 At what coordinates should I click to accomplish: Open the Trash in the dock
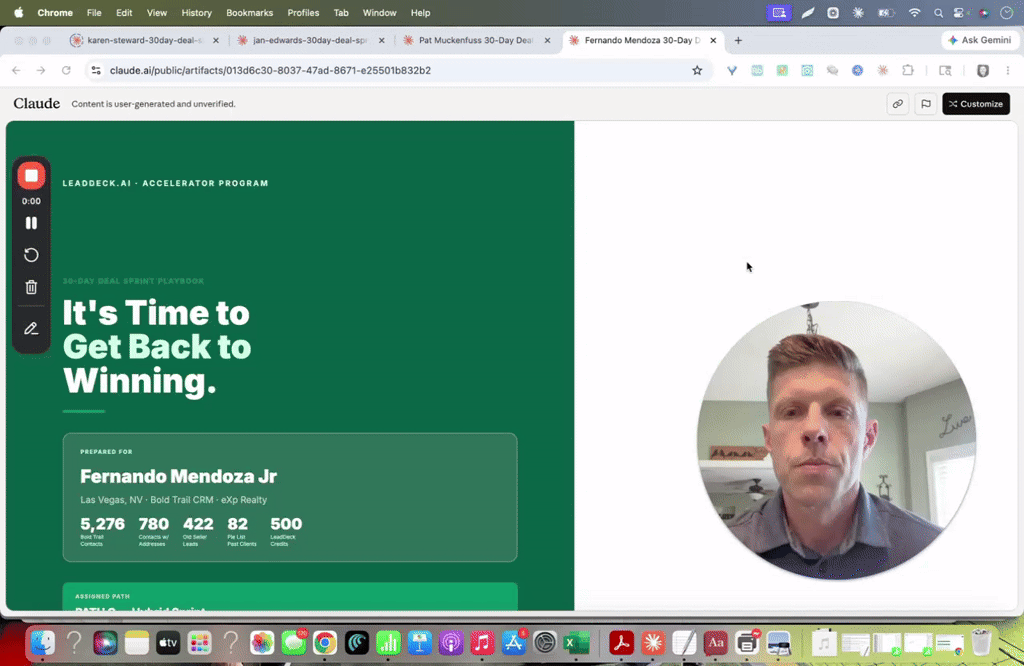click(x=981, y=643)
